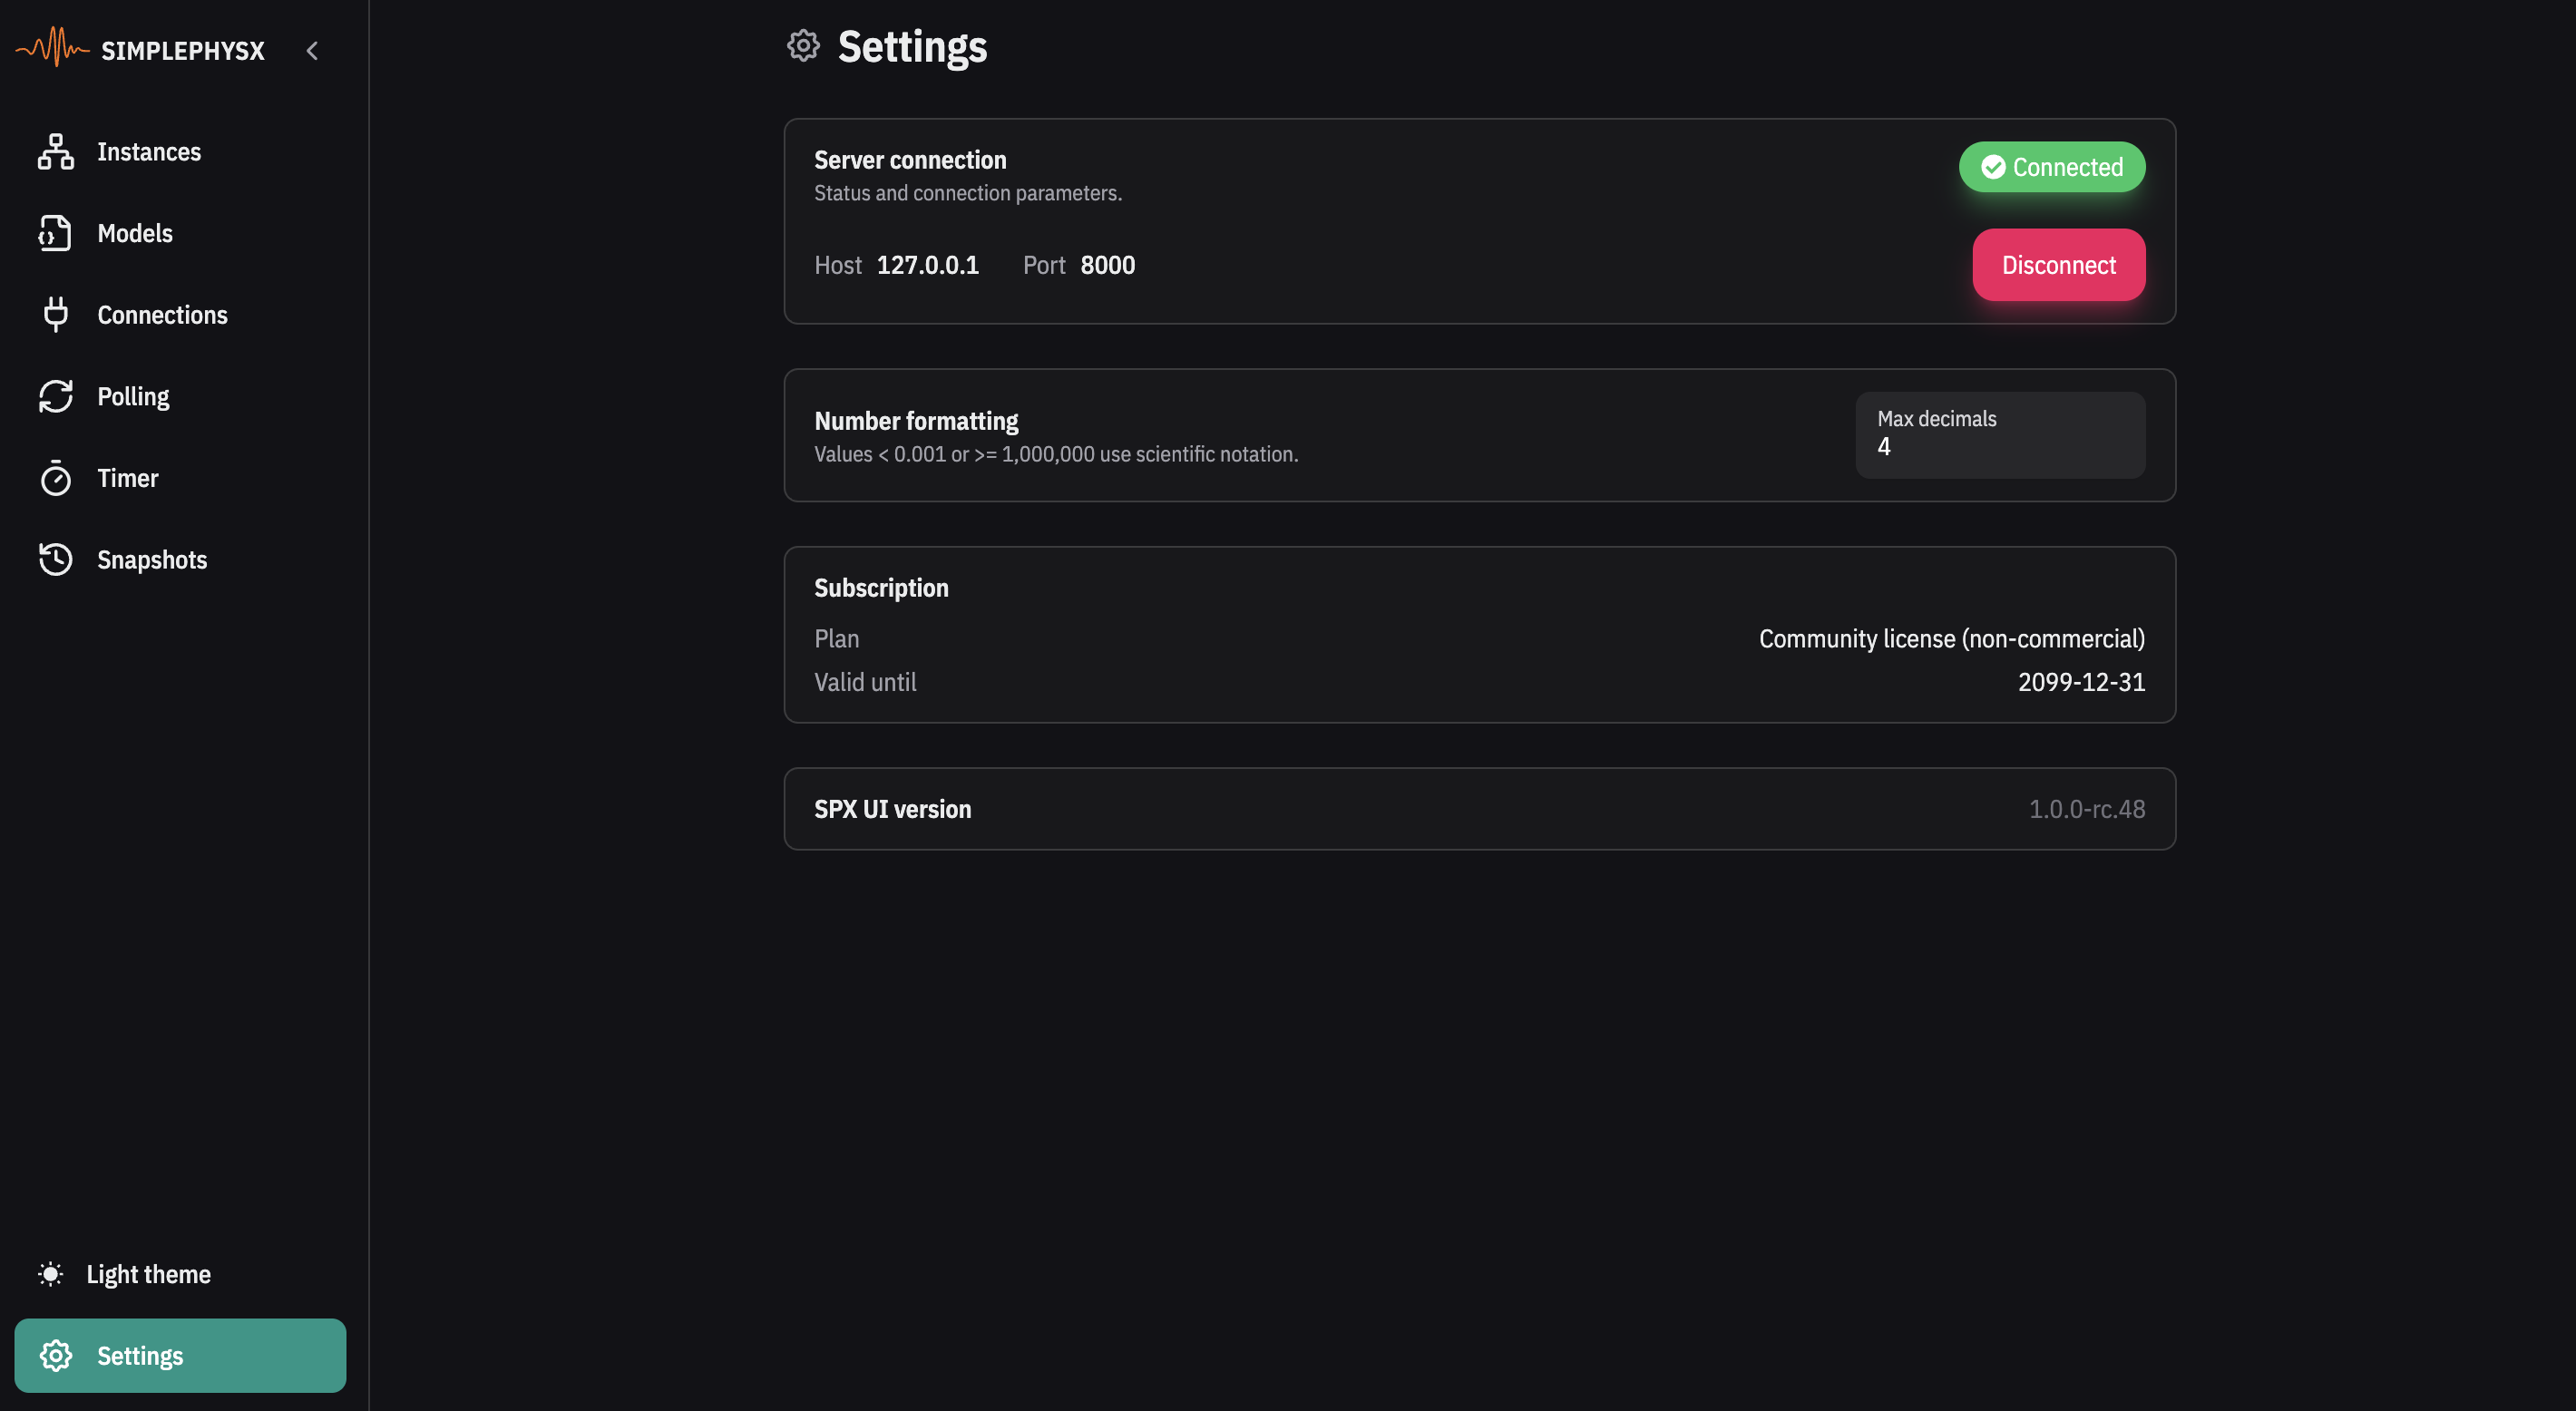
Task: Click the sun icon for light theme
Action: pos(50,1274)
